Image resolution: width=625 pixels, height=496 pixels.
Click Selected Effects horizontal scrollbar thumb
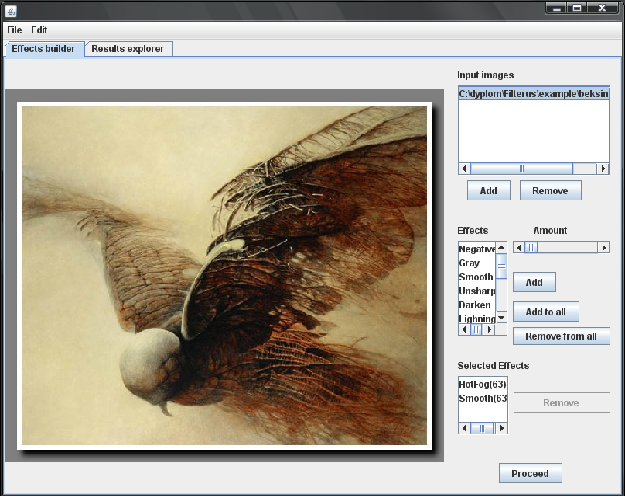point(482,428)
